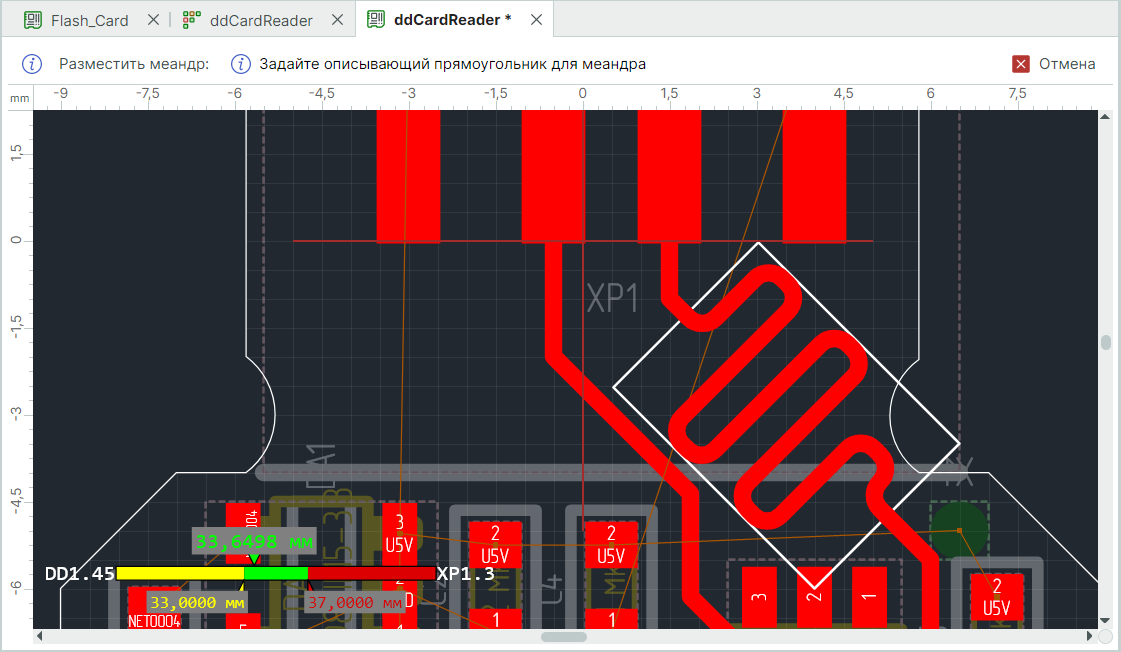Click the round button in bottom-right corner
Viewport: 1121px width, 652px height.
pos(1105,636)
